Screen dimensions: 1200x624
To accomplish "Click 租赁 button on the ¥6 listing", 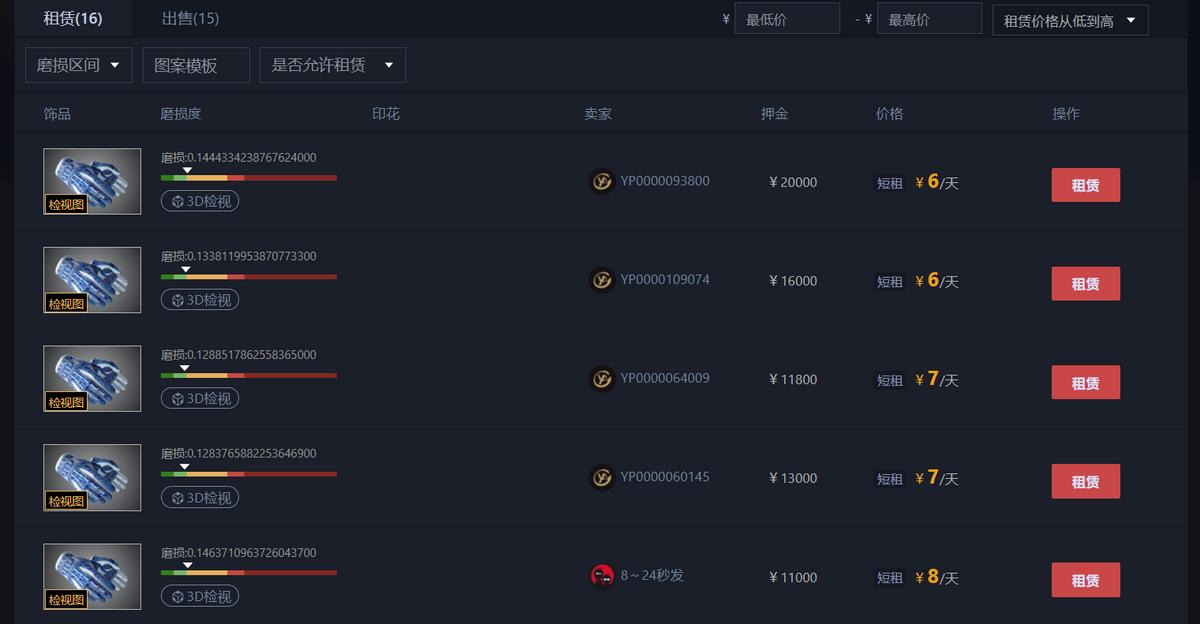I will (x=1085, y=184).
